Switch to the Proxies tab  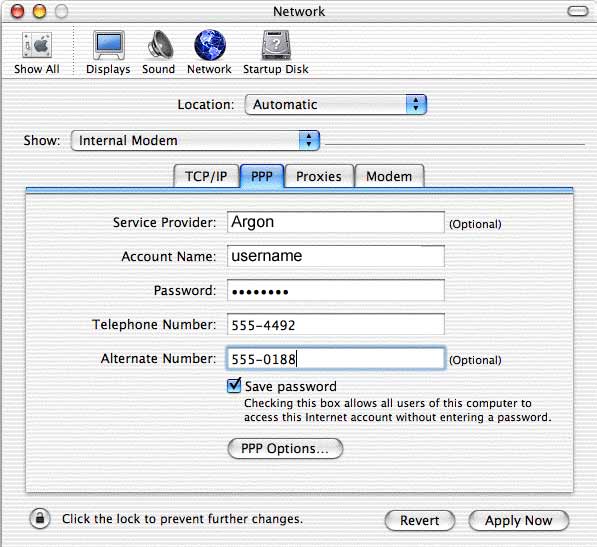pos(319,176)
